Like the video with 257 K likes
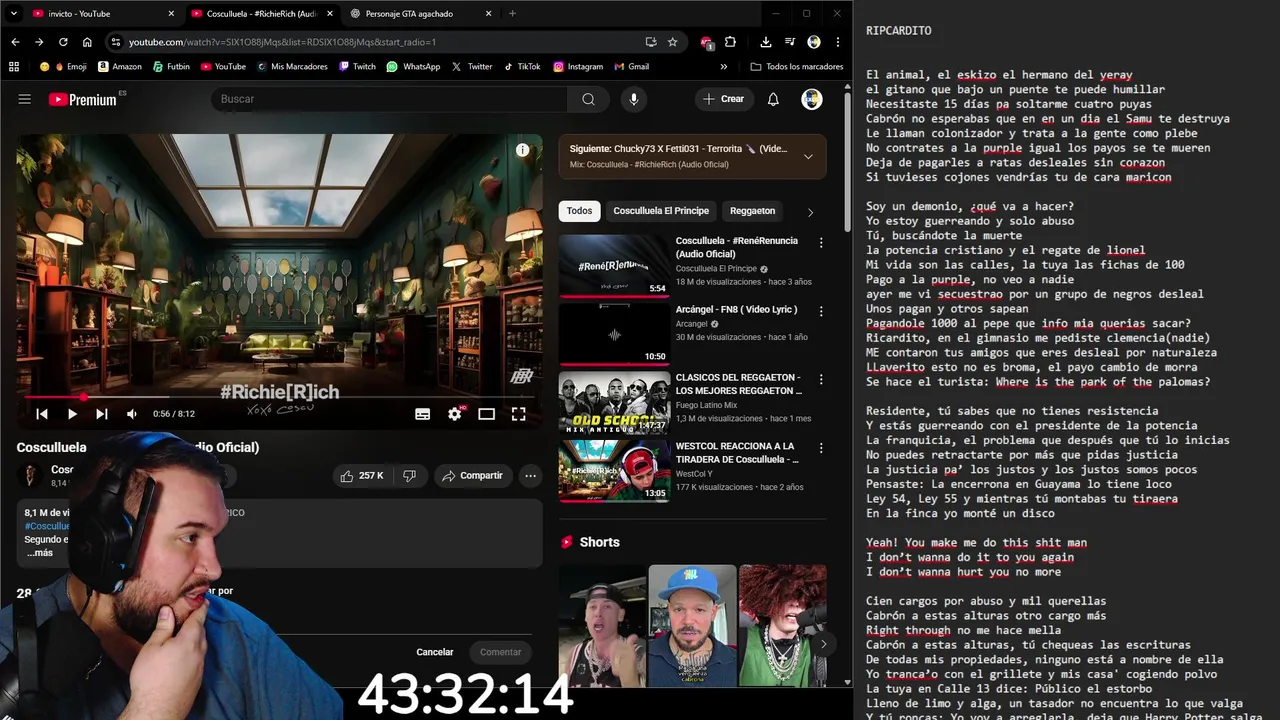Screen dimensions: 1280x720 click(x=362, y=476)
